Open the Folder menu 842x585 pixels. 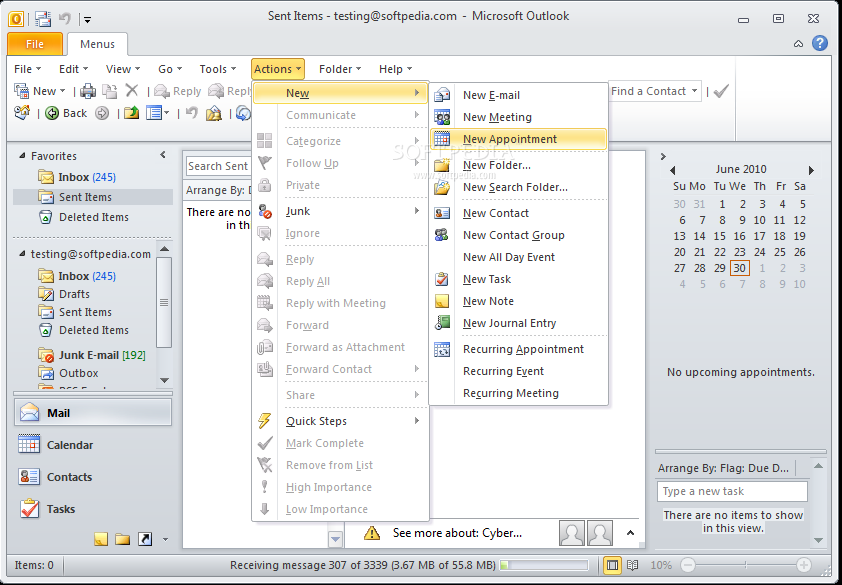pos(340,69)
